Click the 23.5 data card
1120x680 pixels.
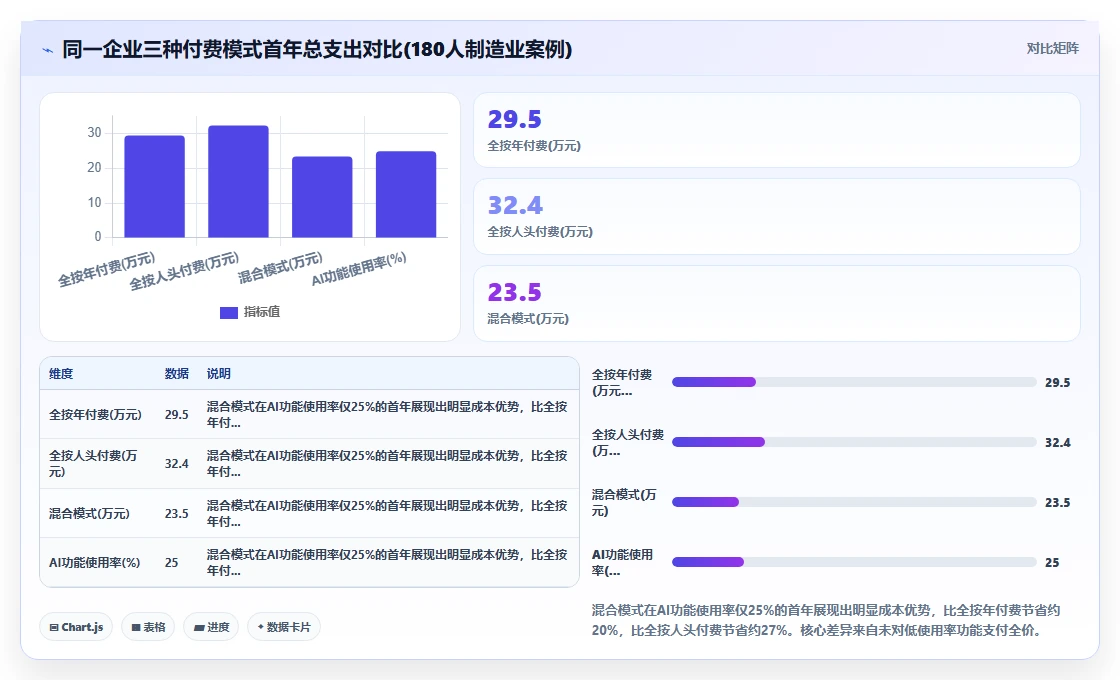click(776, 304)
